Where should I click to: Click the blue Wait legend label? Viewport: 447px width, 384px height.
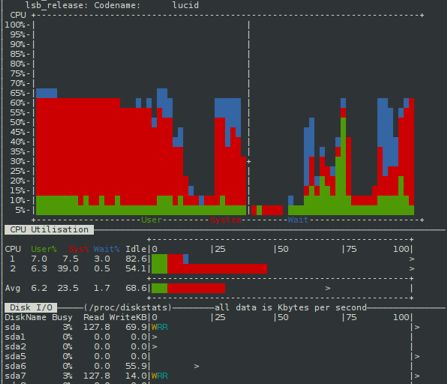point(298,220)
